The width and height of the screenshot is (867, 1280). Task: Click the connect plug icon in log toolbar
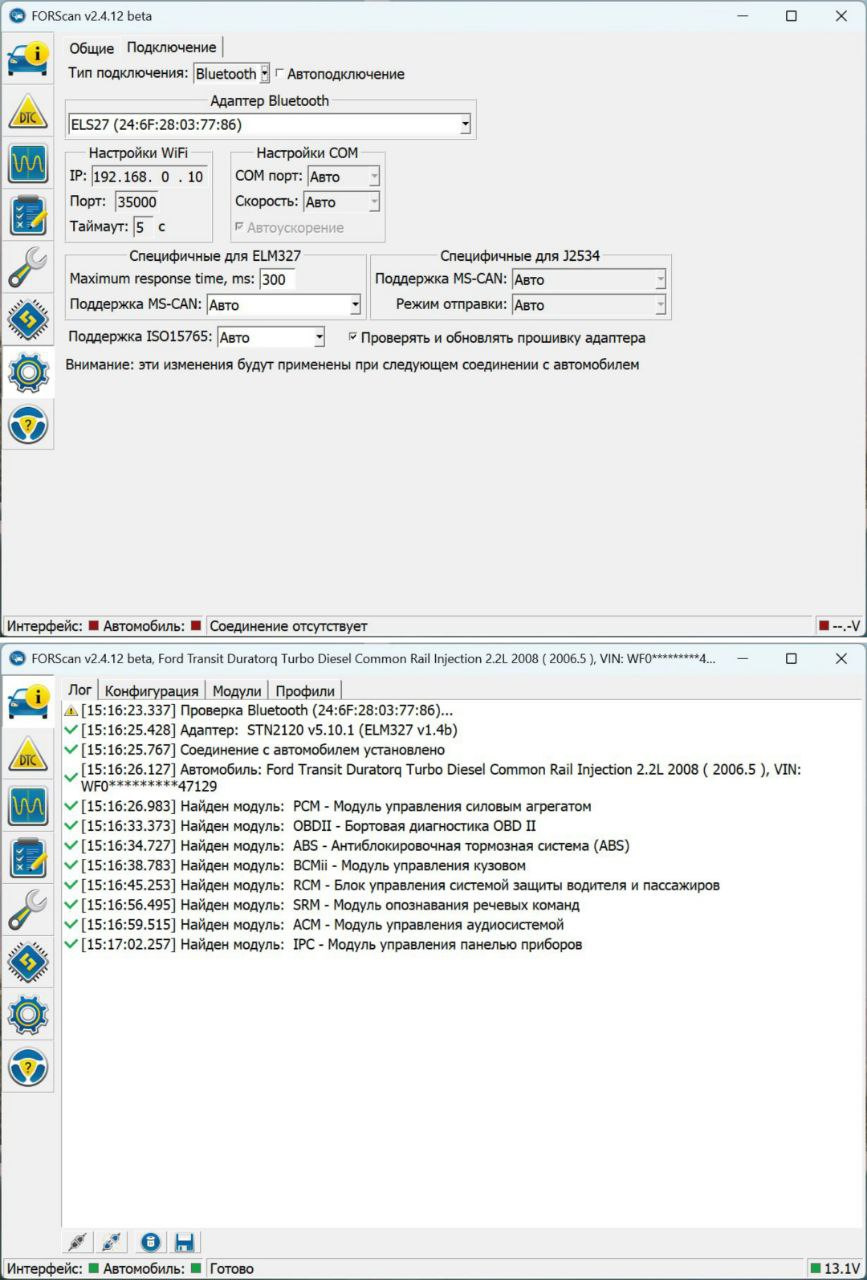78,1242
